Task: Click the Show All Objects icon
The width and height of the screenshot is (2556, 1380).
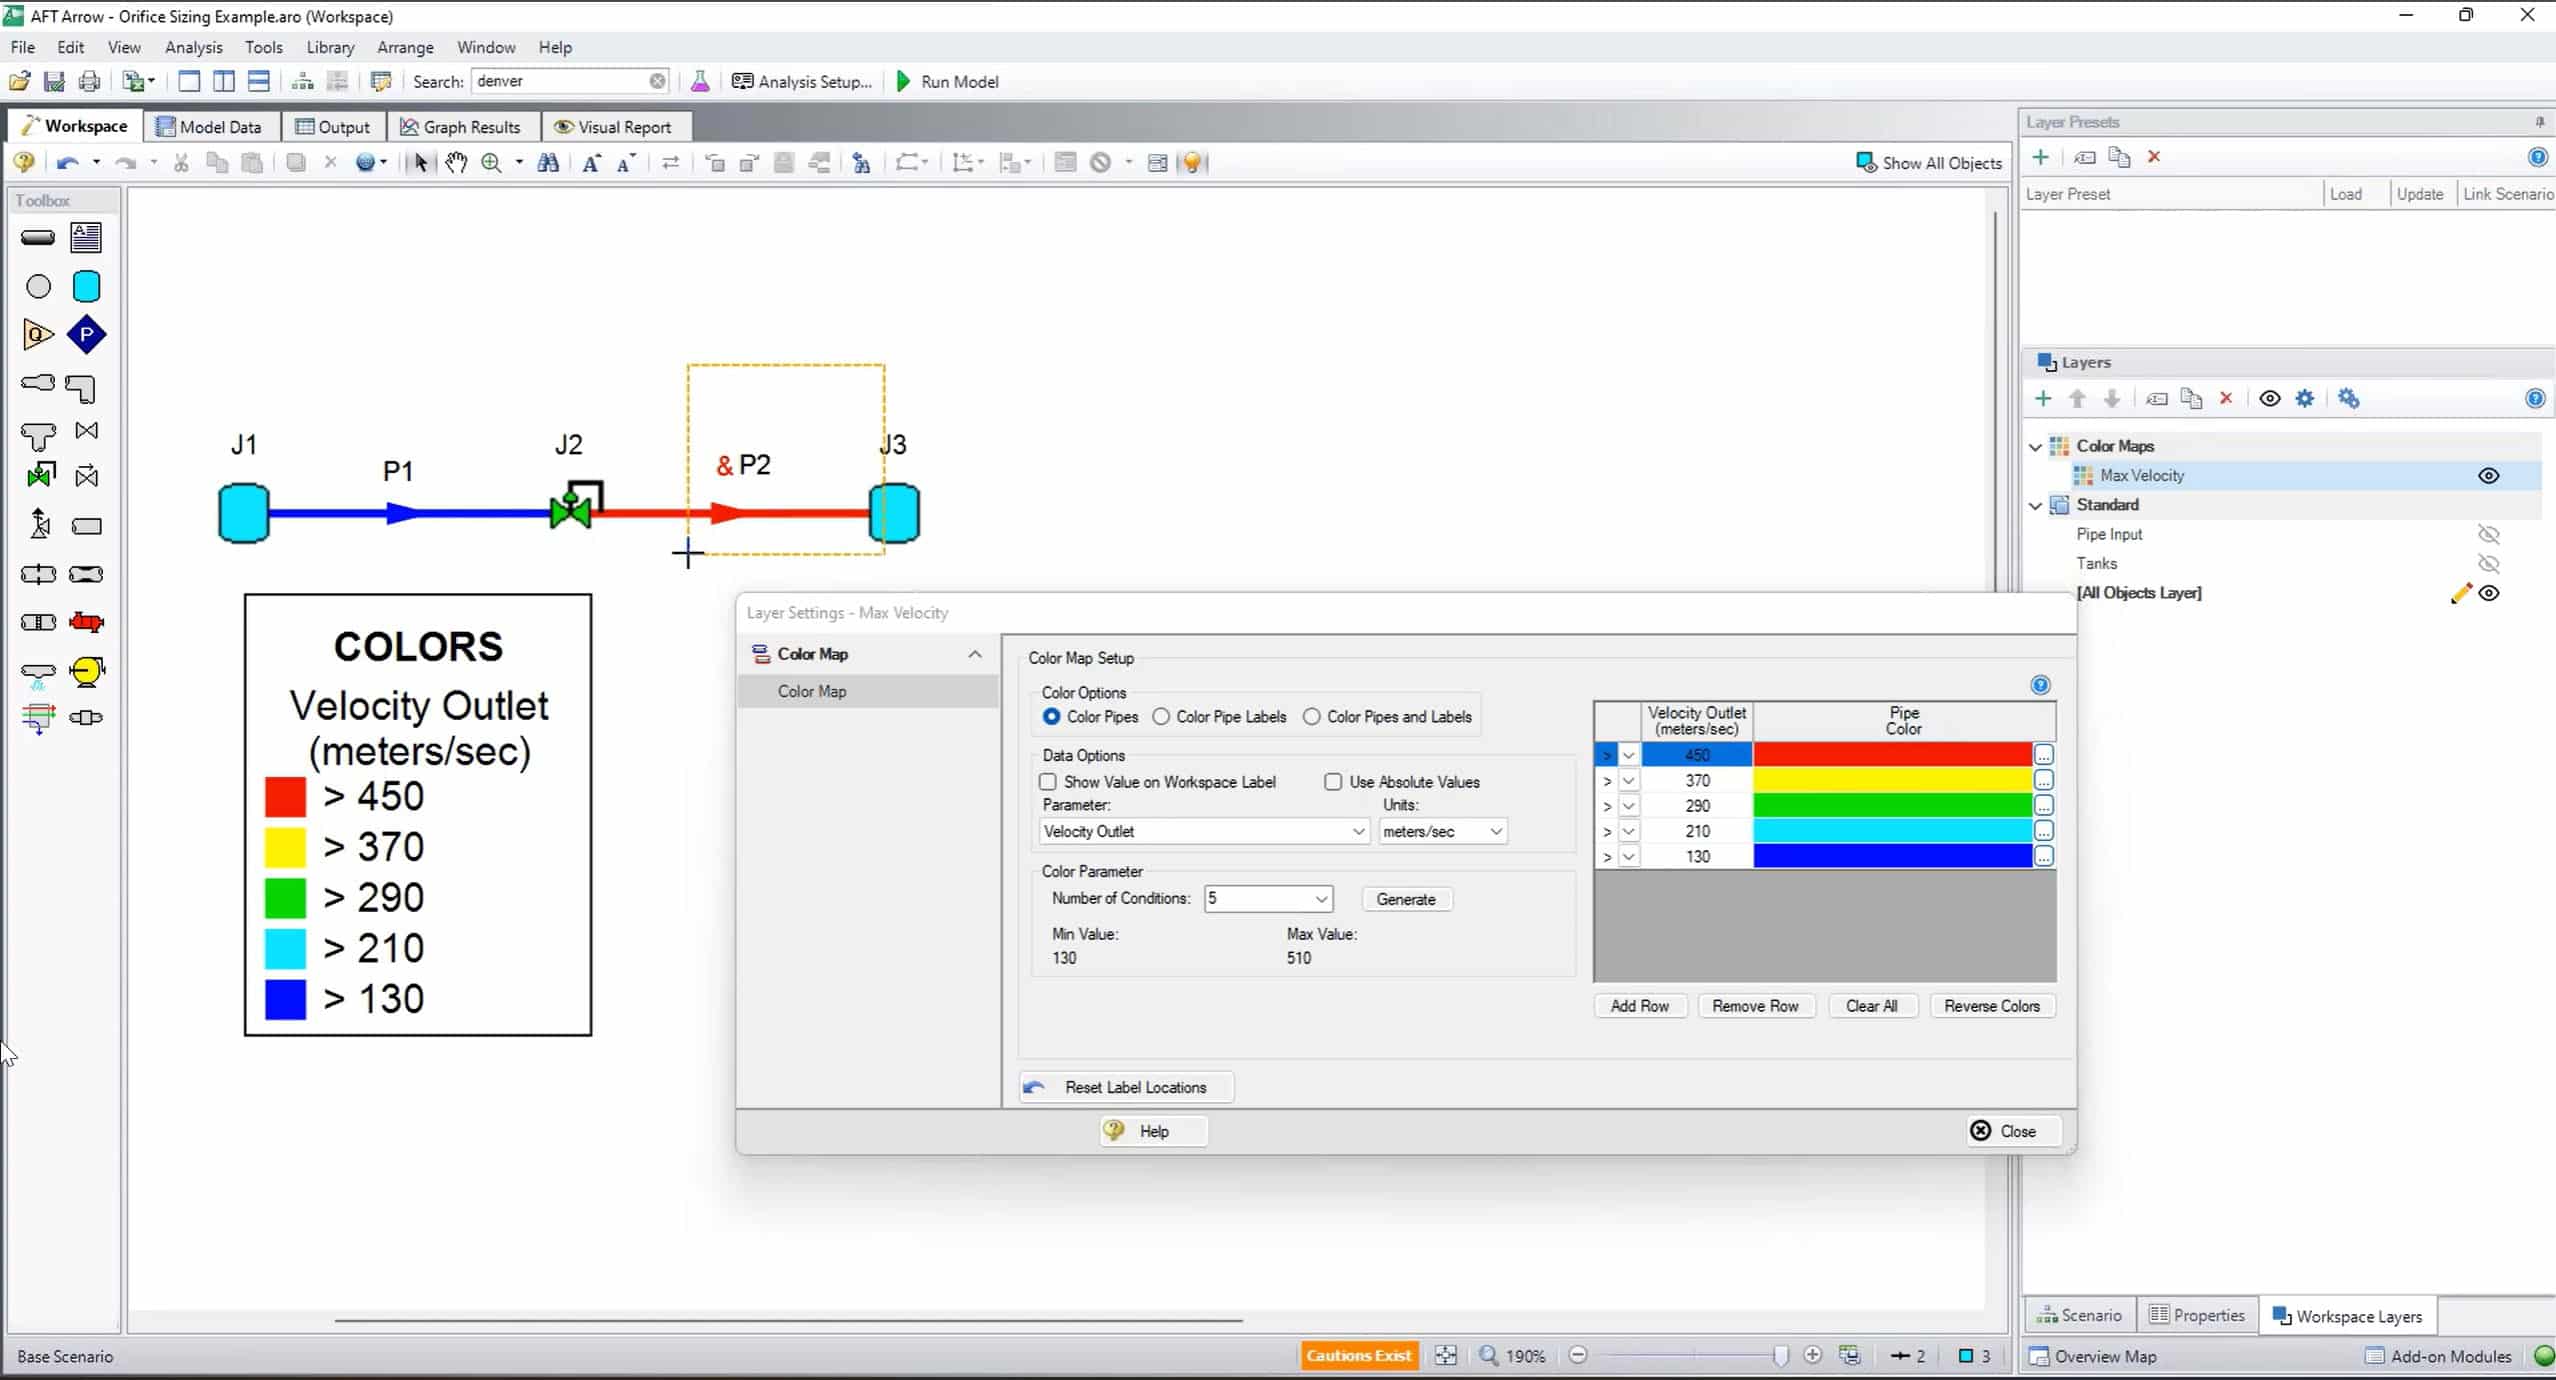Action: pyautogui.click(x=1865, y=163)
